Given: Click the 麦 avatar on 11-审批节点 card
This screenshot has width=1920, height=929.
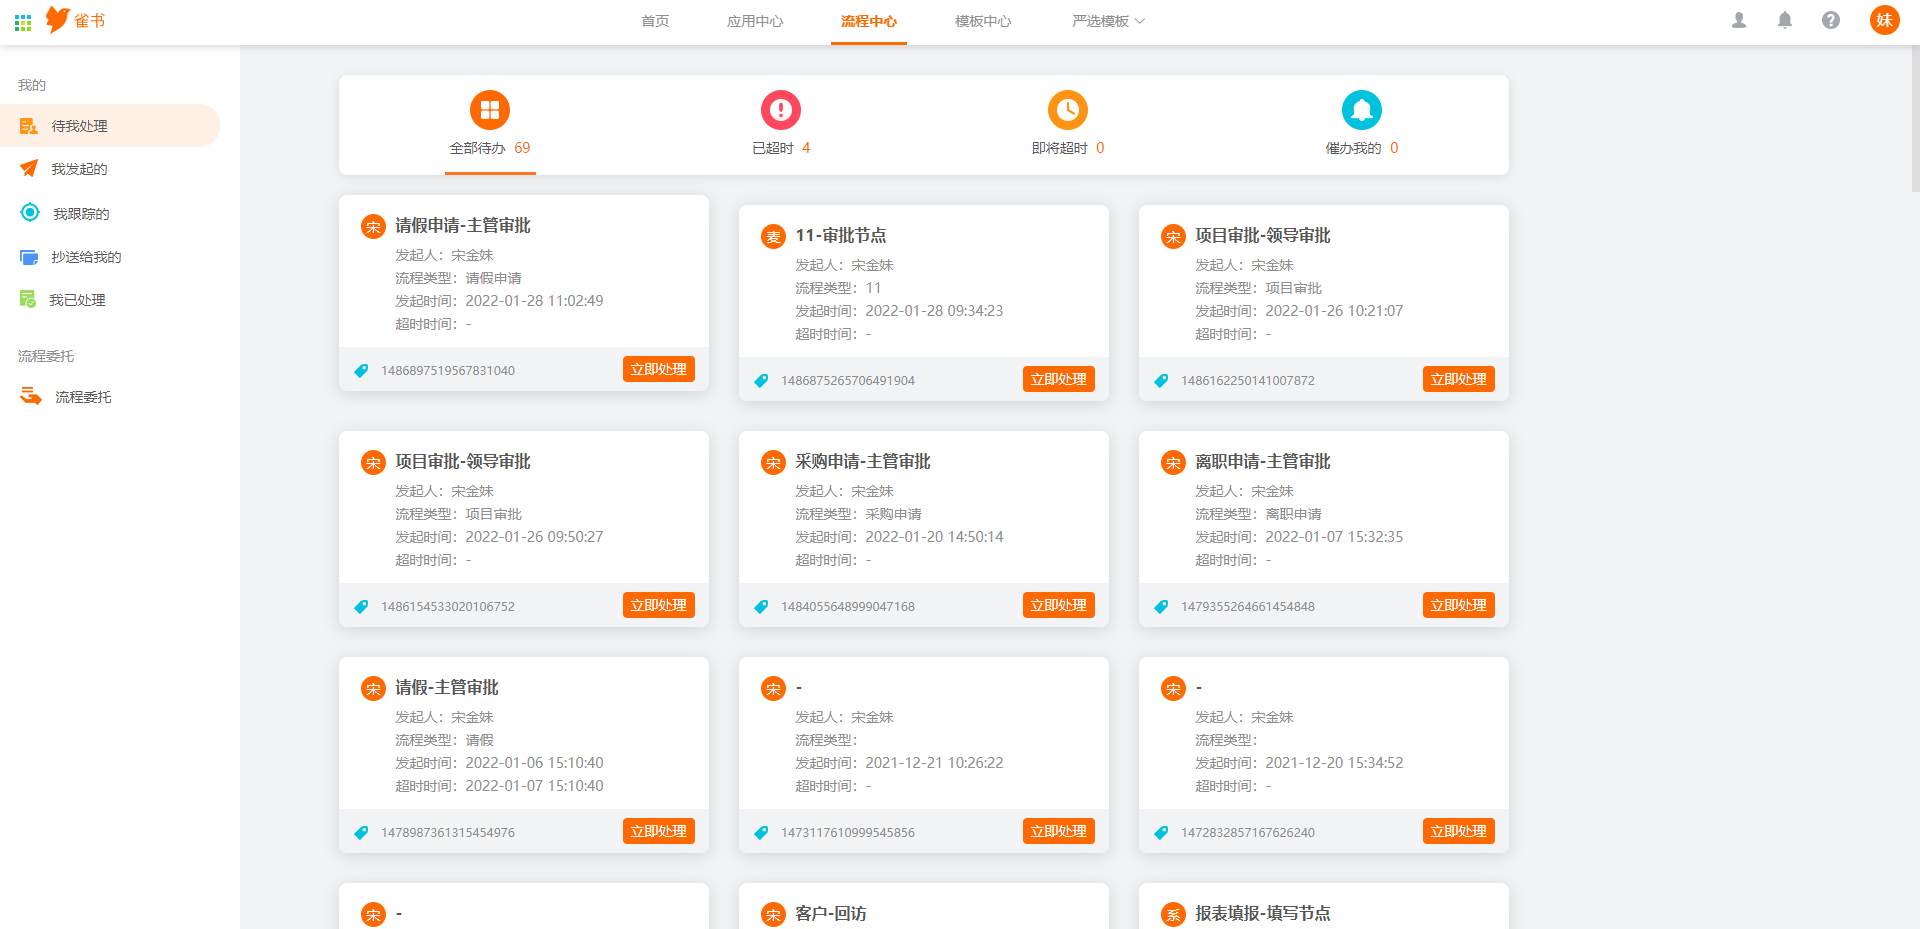Looking at the screenshot, I should [x=773, y=236].
